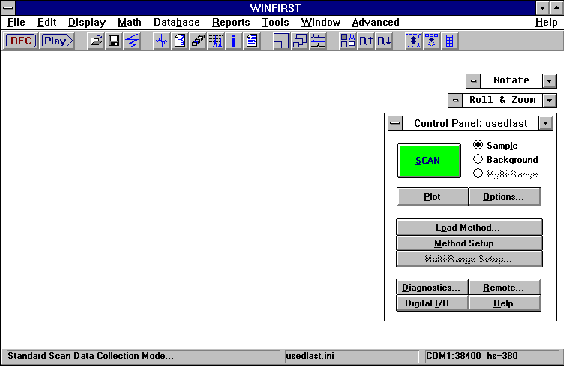Click the Digital I/O button
The height and width of the screenshot is (366, 564).
[432, 303]
